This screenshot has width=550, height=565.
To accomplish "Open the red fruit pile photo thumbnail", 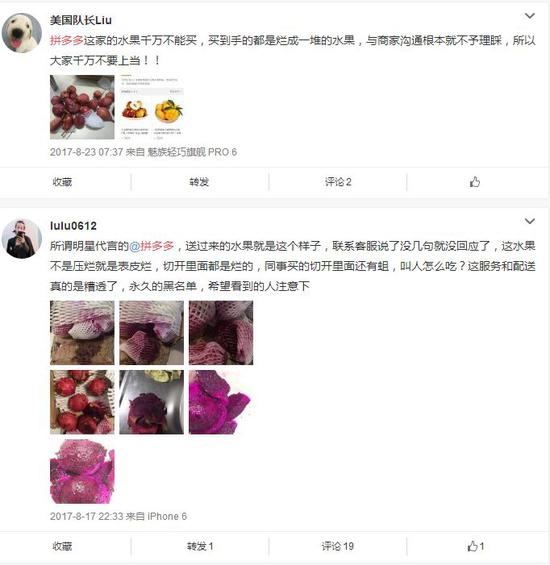I will (82, 107).
